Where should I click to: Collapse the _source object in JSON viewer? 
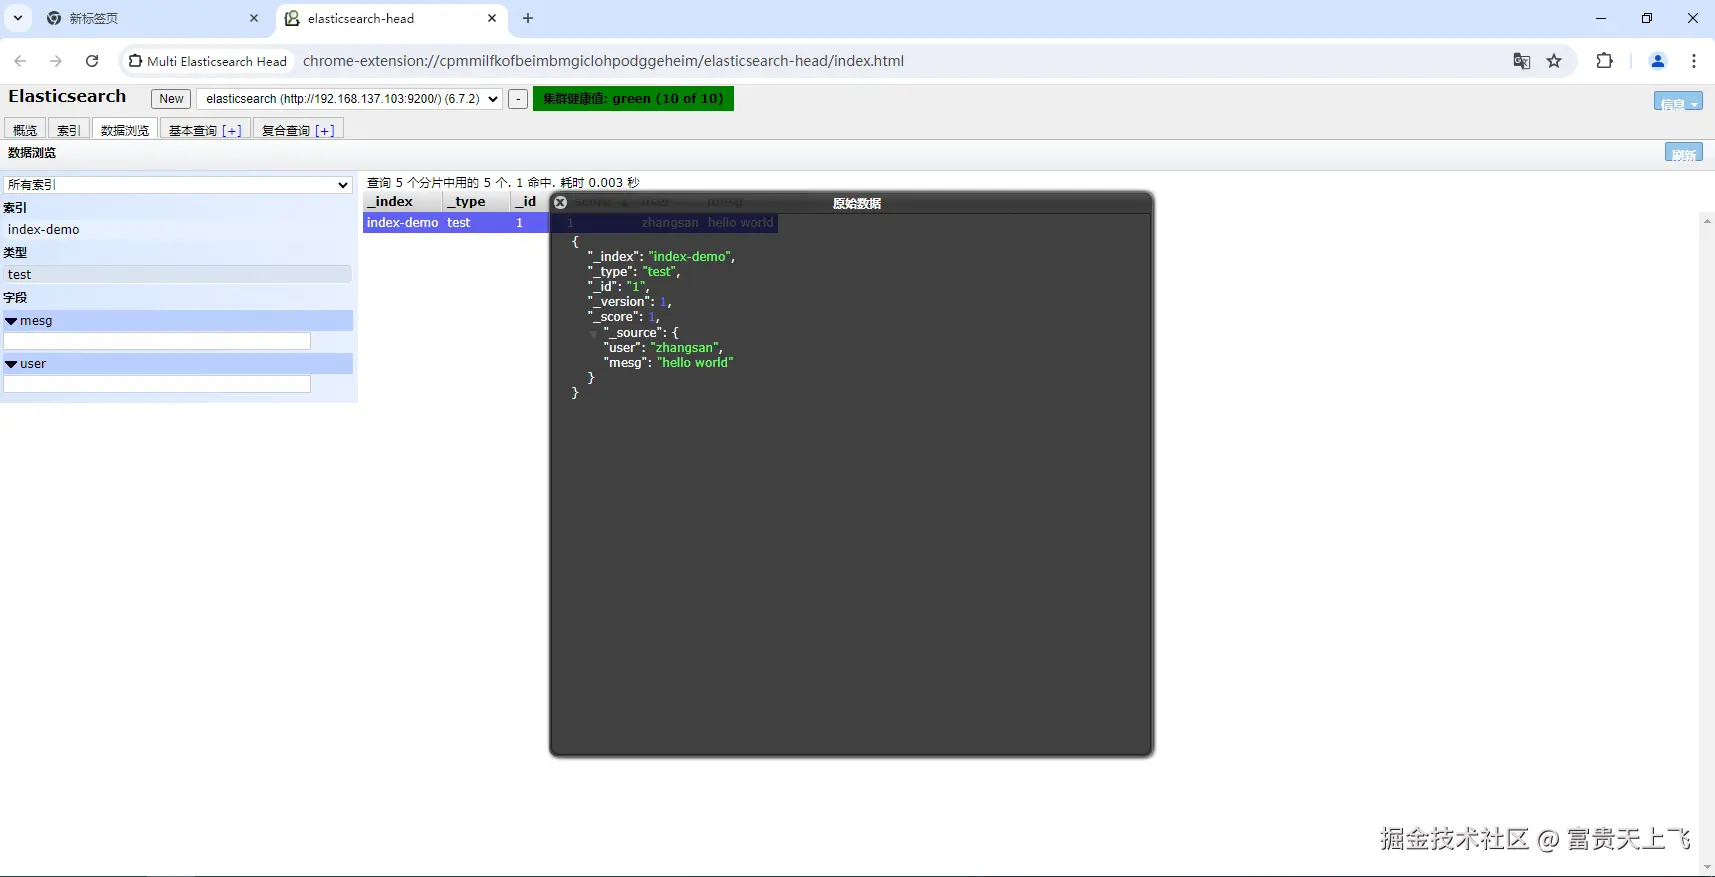[x=593, y=333]
